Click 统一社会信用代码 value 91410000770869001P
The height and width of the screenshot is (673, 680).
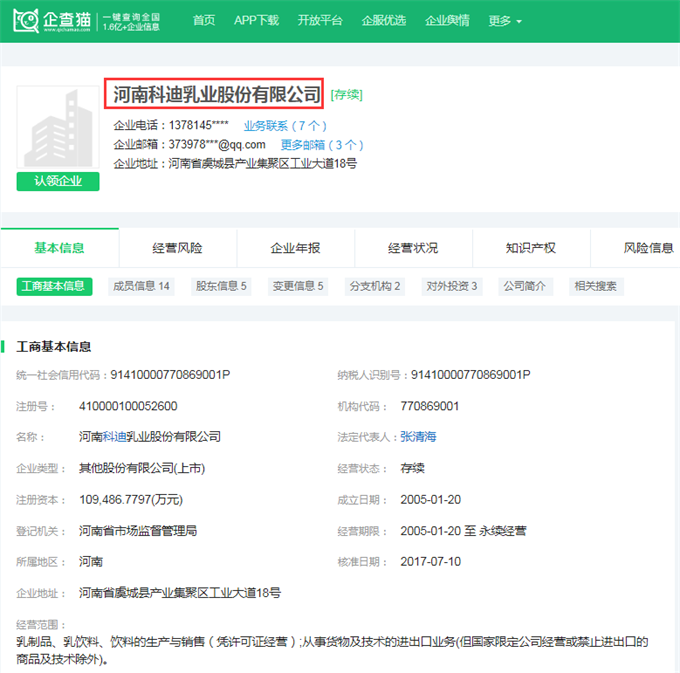pos(170,375)
